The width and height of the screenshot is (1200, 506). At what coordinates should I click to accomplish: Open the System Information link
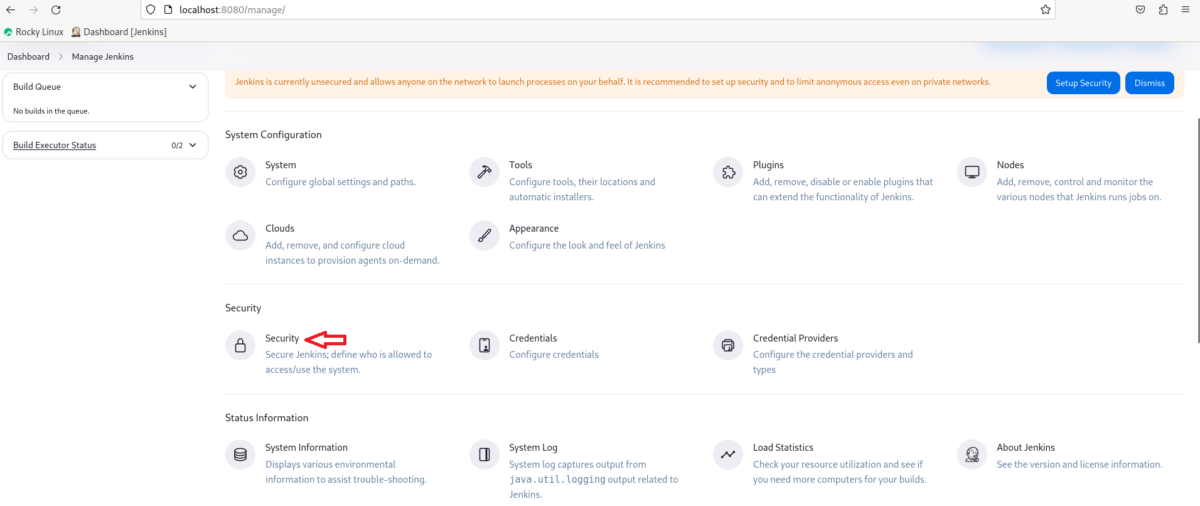[x=306, y=448]
